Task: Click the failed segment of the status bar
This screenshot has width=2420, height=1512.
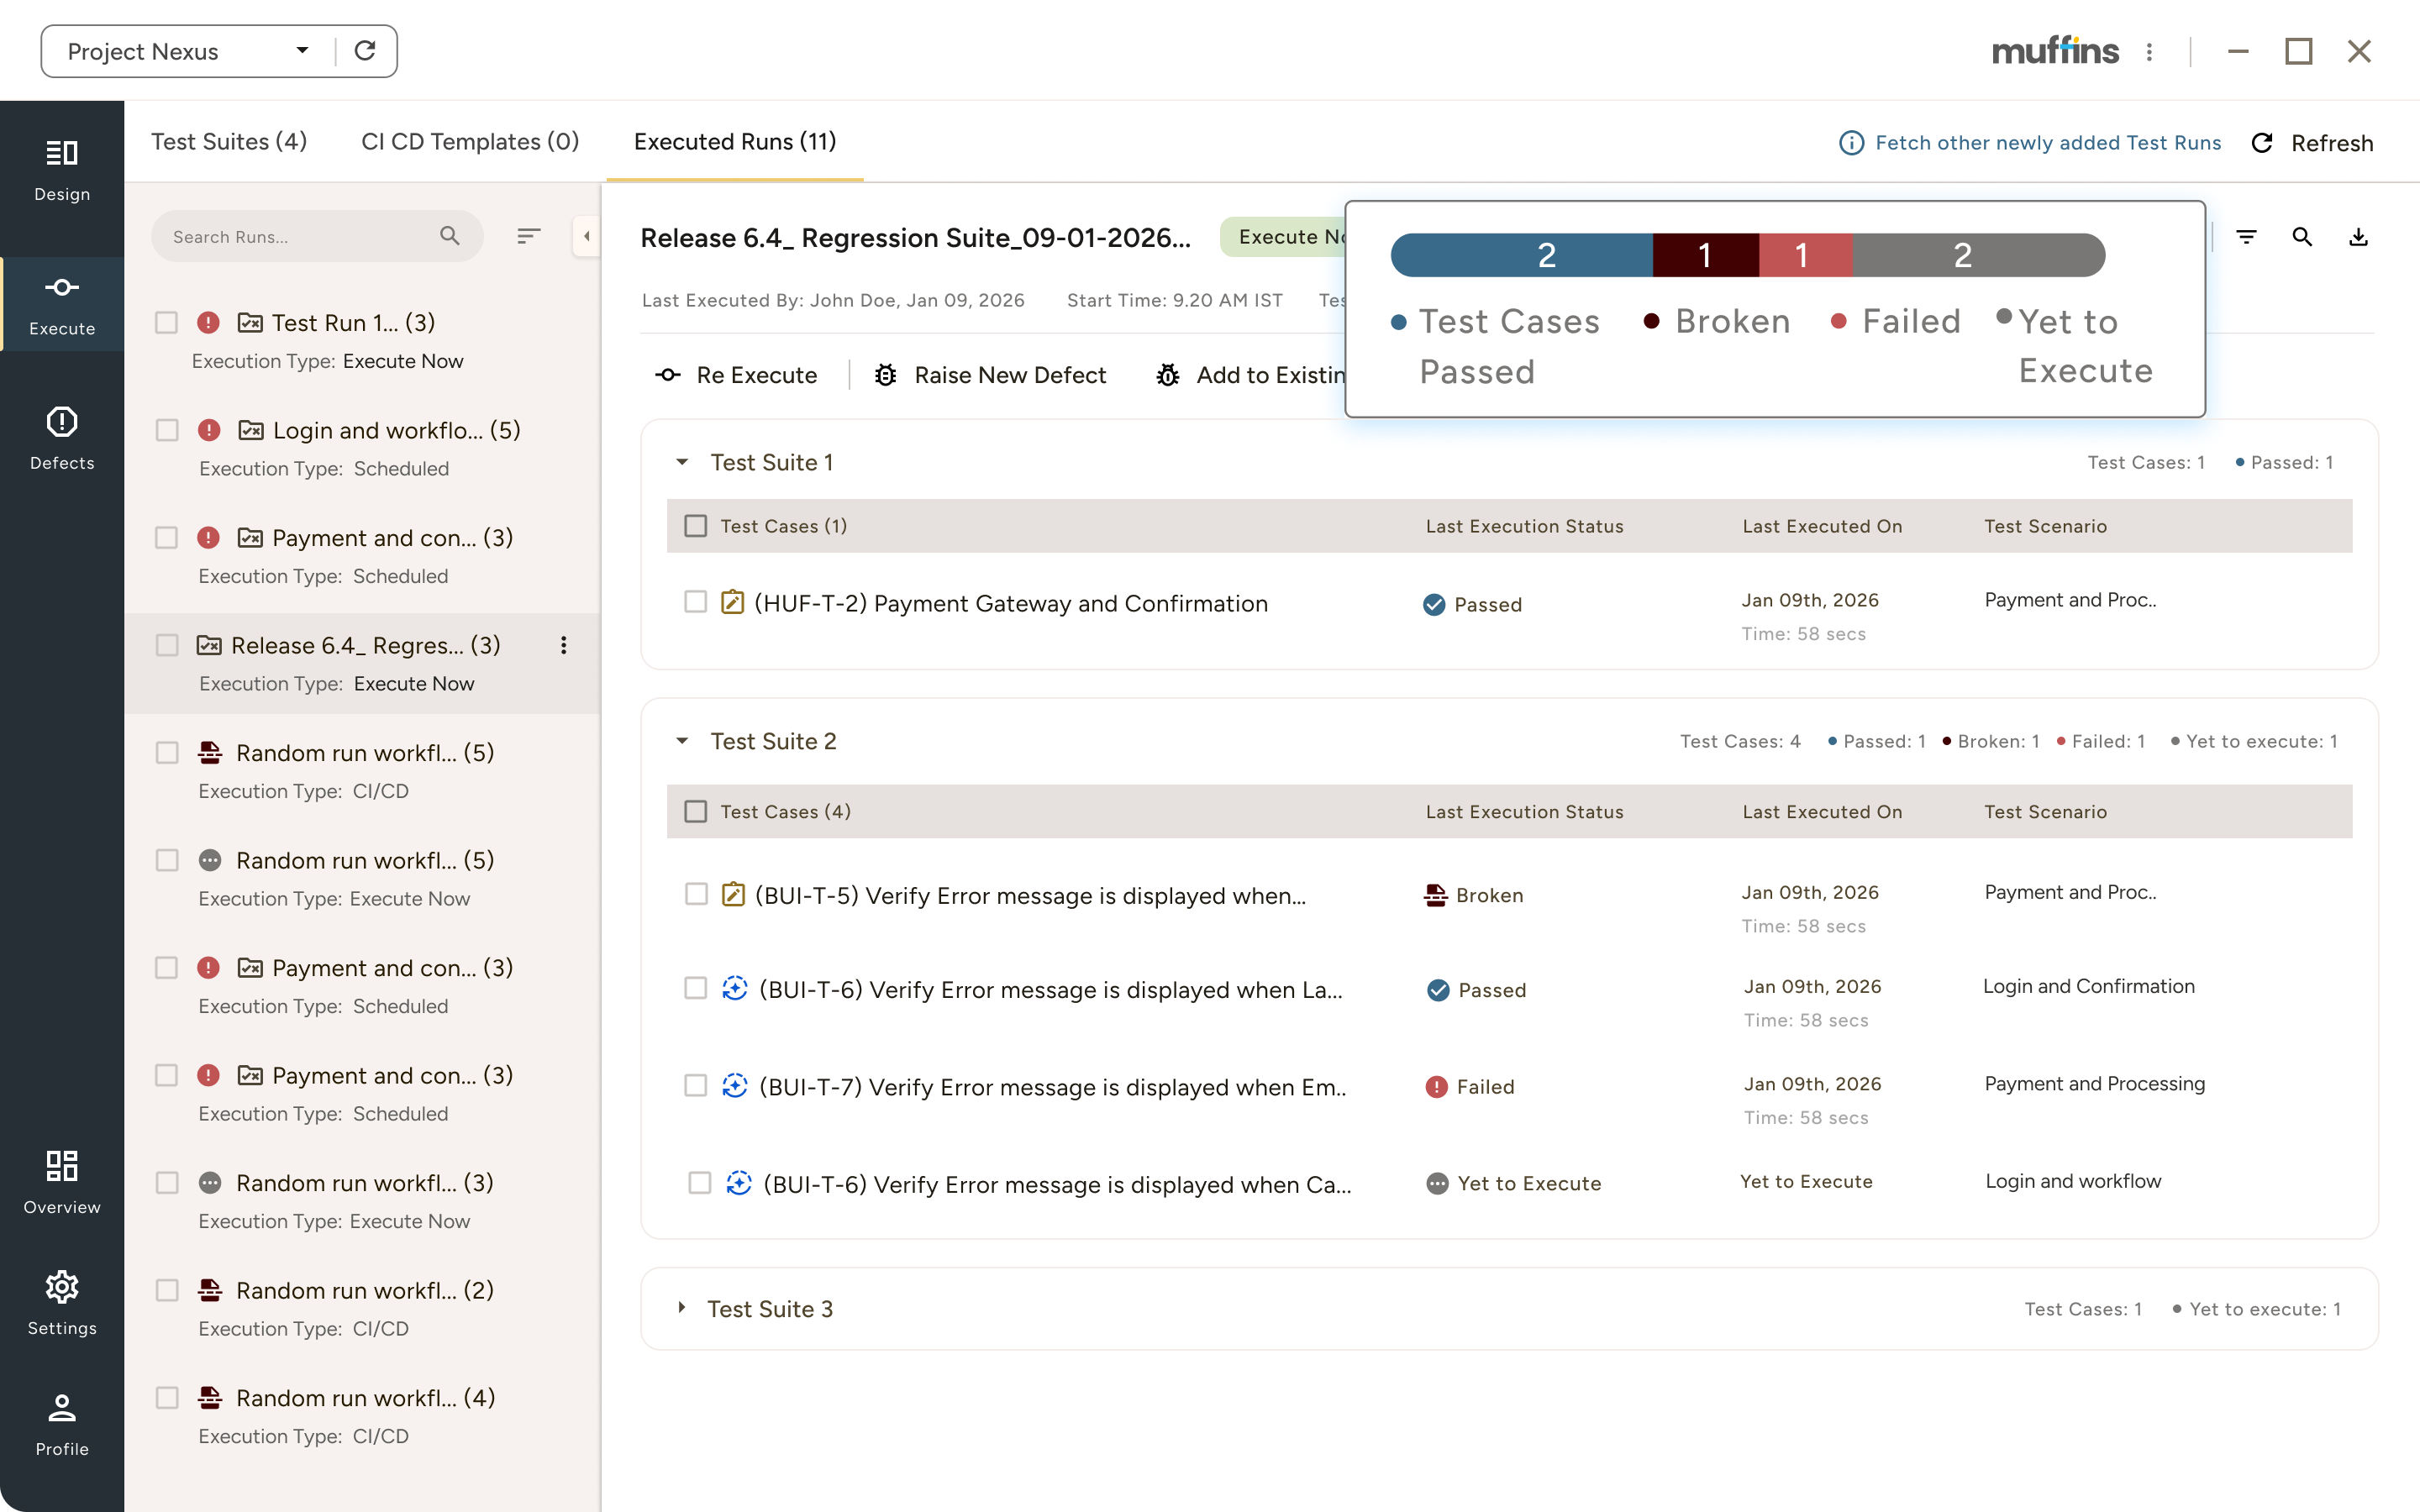Action: click(x=1805, y=255)
